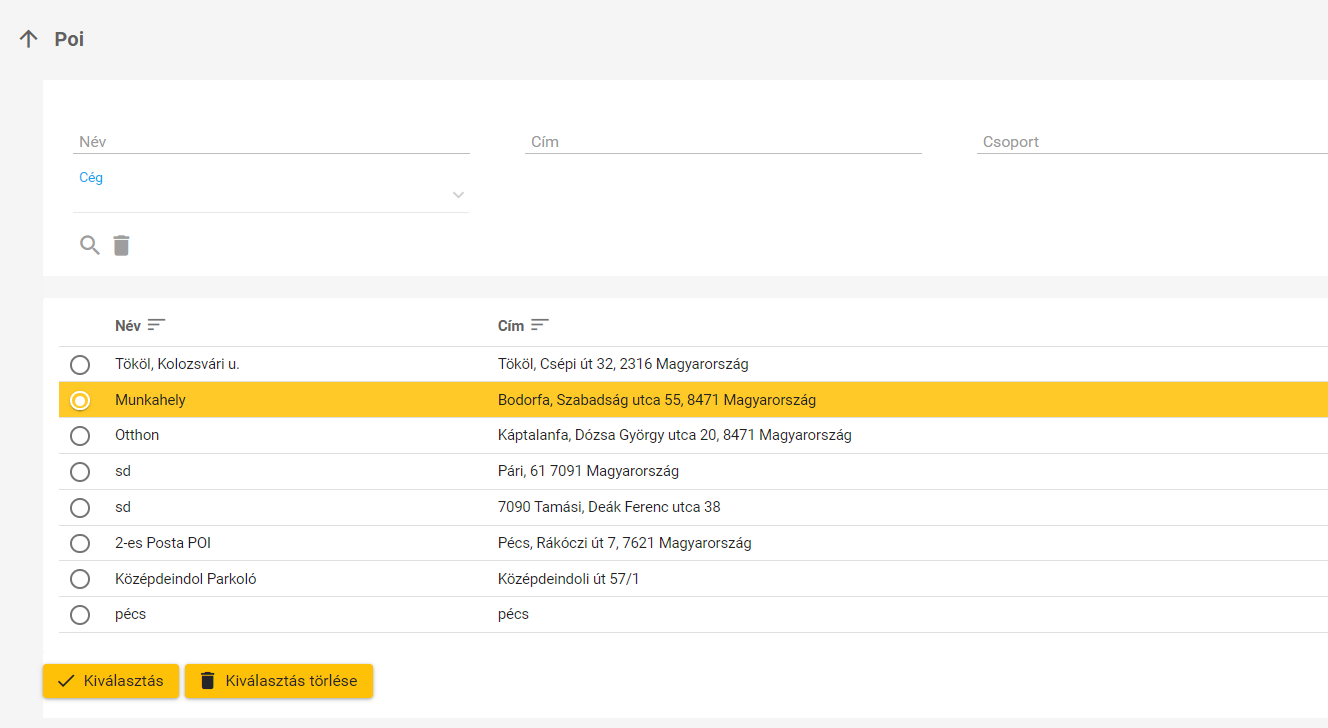Choose the Középdeindol Parkoló radio button

(80, 579)
